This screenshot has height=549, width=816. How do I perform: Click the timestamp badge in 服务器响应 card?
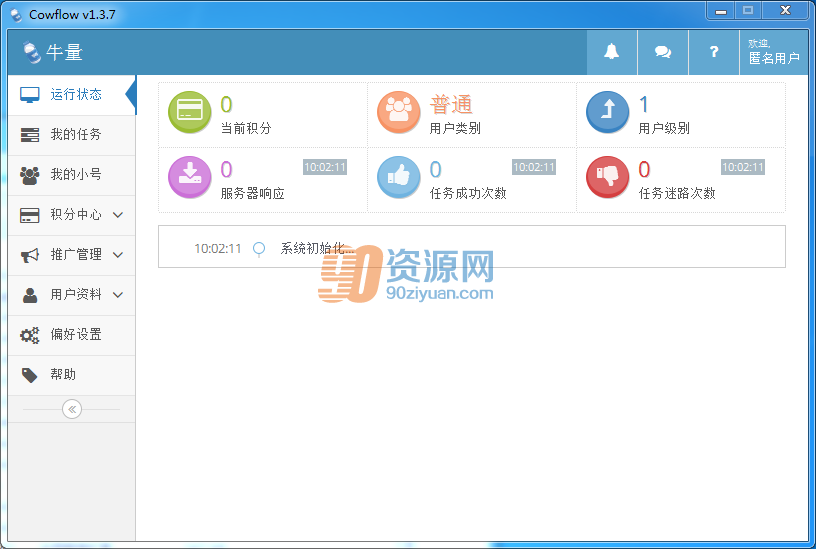tap(325, 167)
